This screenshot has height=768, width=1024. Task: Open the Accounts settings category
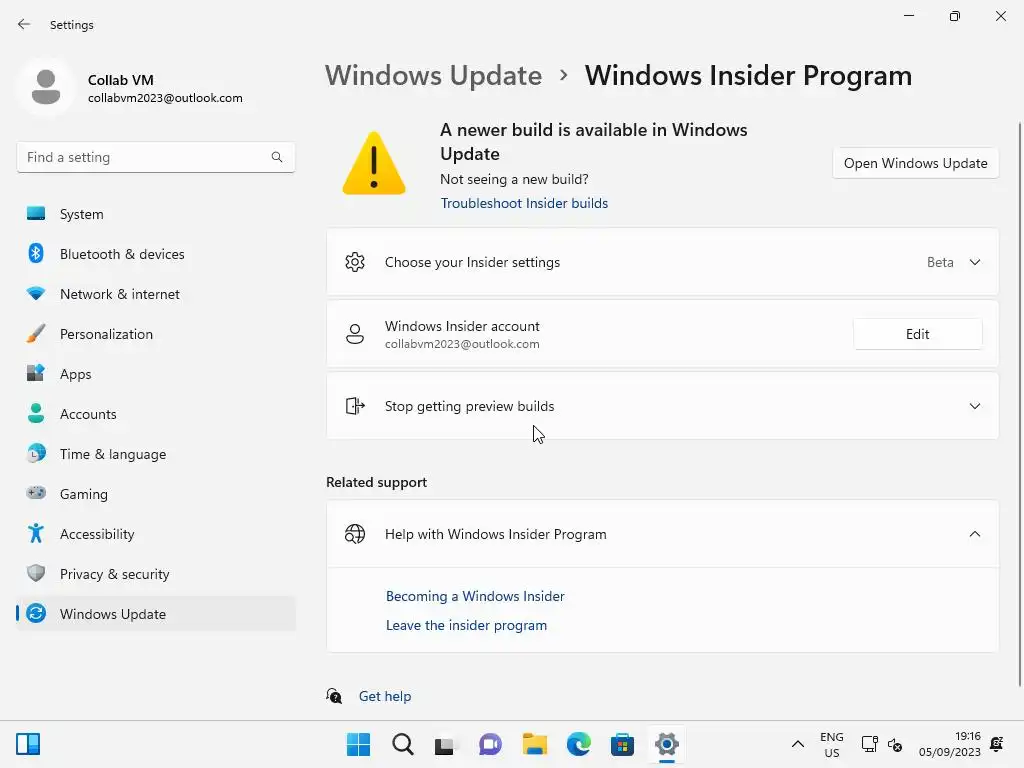(155, 414)
